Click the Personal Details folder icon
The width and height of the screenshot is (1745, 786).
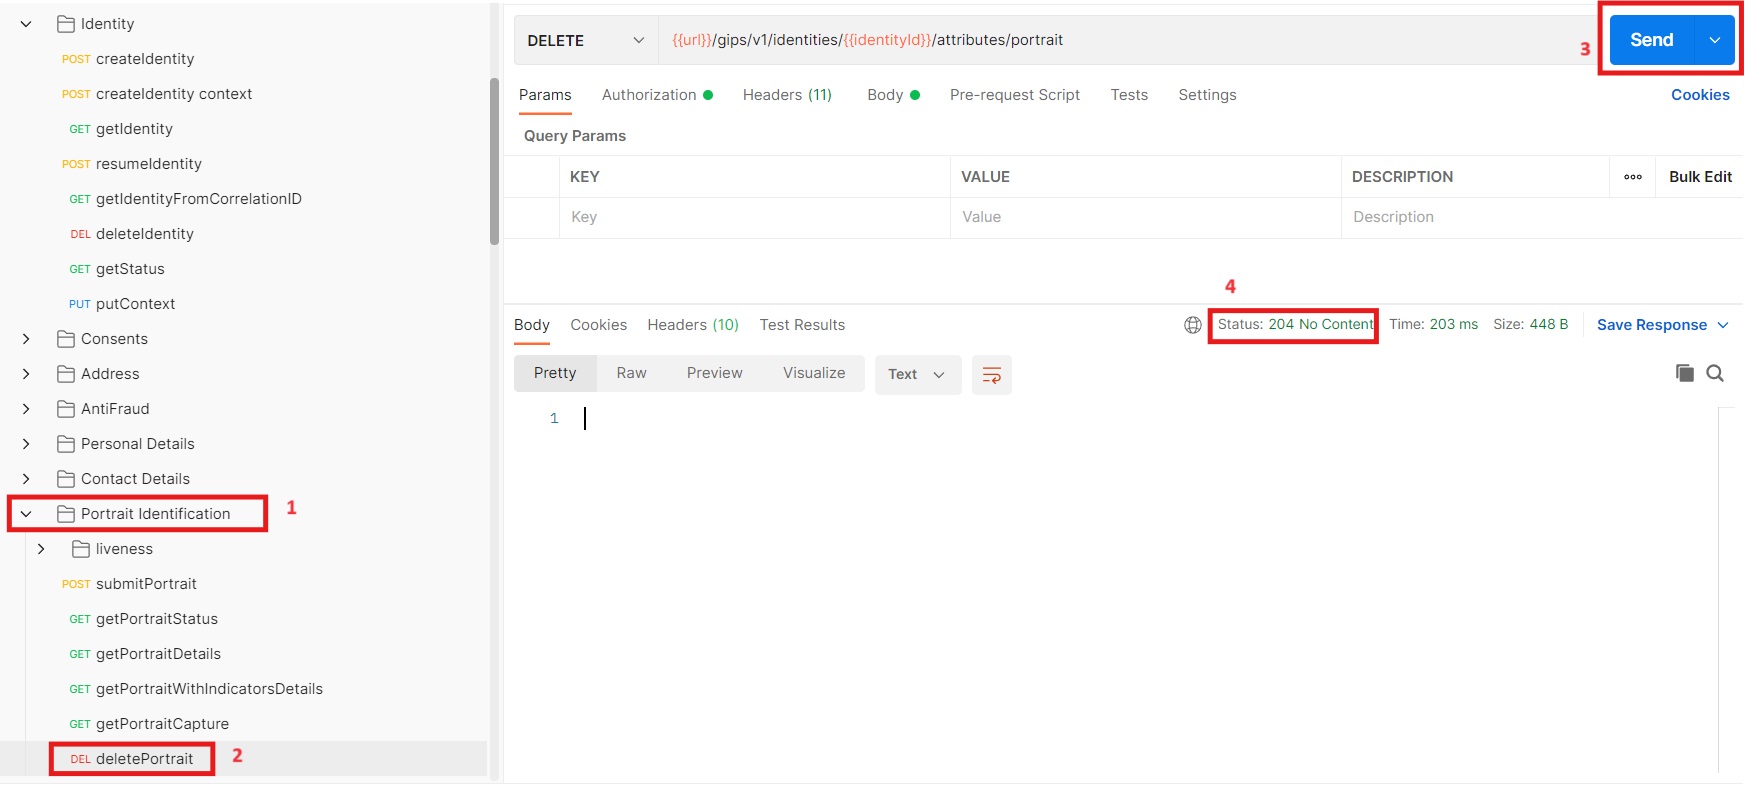coord(66,444)
